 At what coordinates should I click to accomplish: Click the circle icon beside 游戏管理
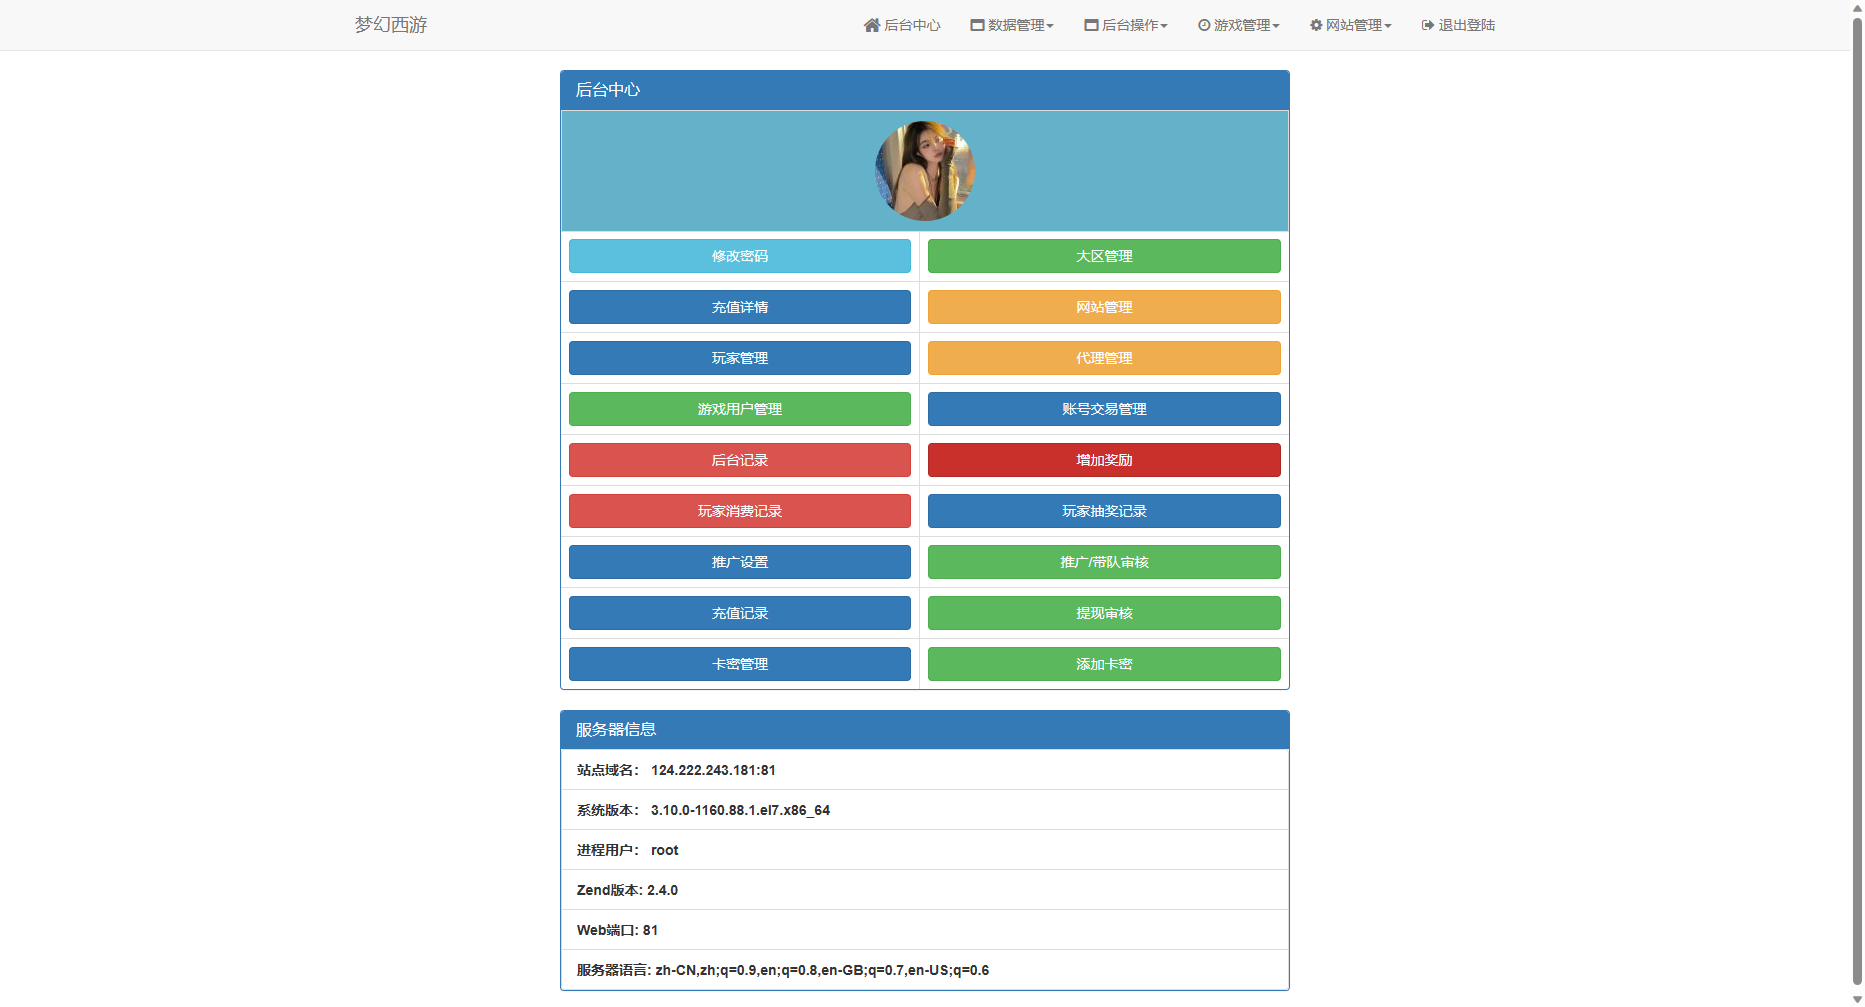[x=1204, y=25]
